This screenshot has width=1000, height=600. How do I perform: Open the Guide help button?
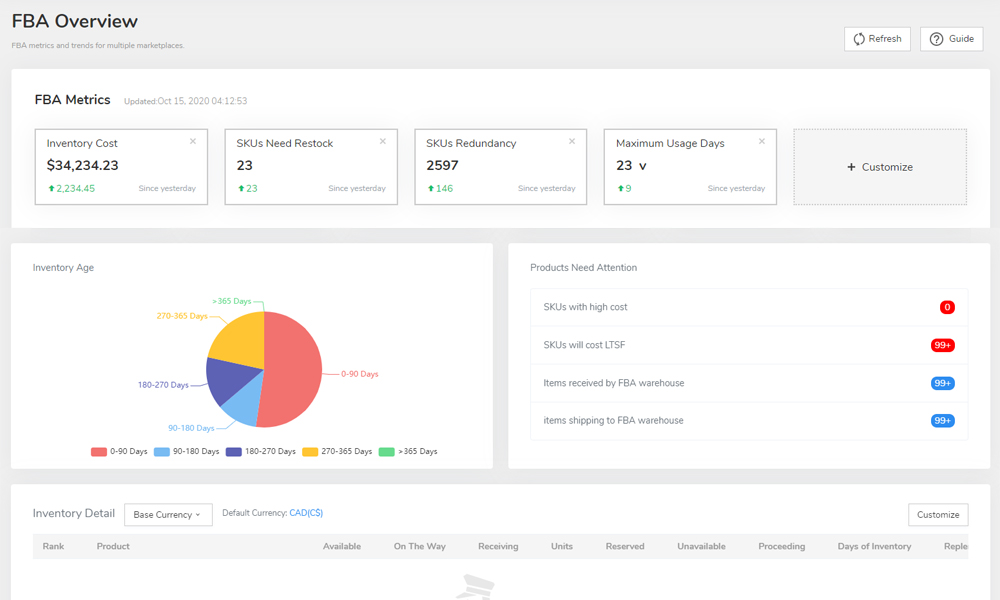[x=951, y=39]
